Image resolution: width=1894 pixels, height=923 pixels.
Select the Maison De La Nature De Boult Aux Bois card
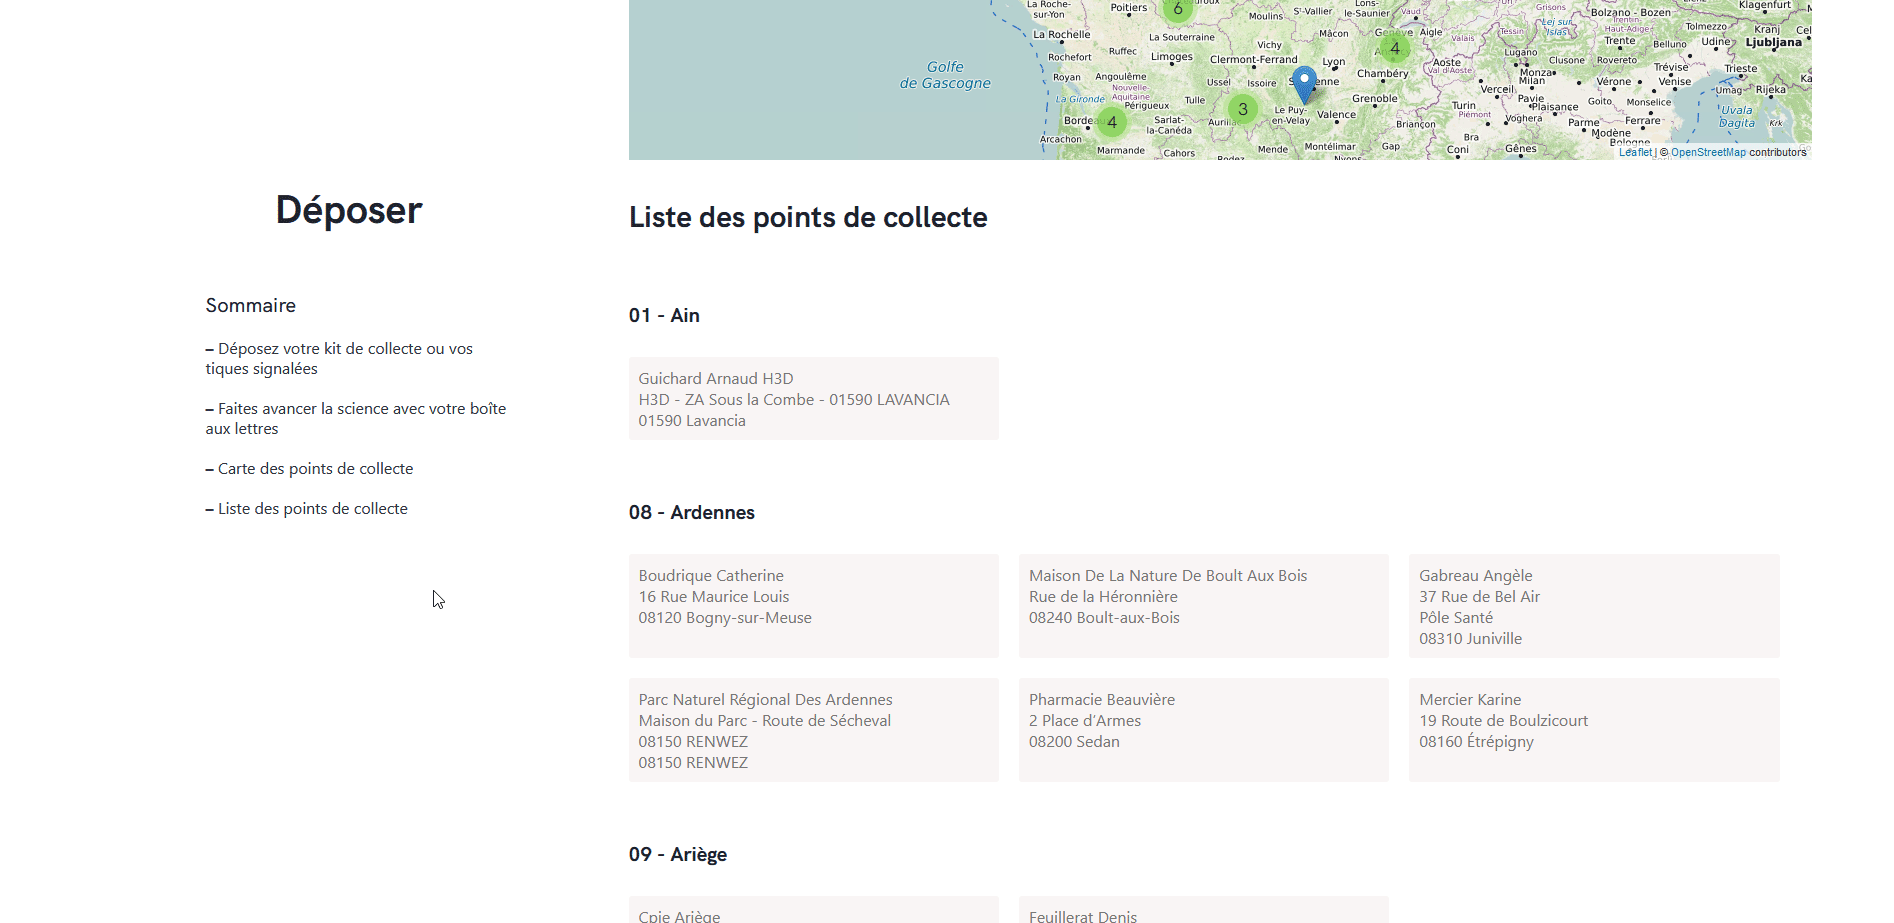[1203, 606]
